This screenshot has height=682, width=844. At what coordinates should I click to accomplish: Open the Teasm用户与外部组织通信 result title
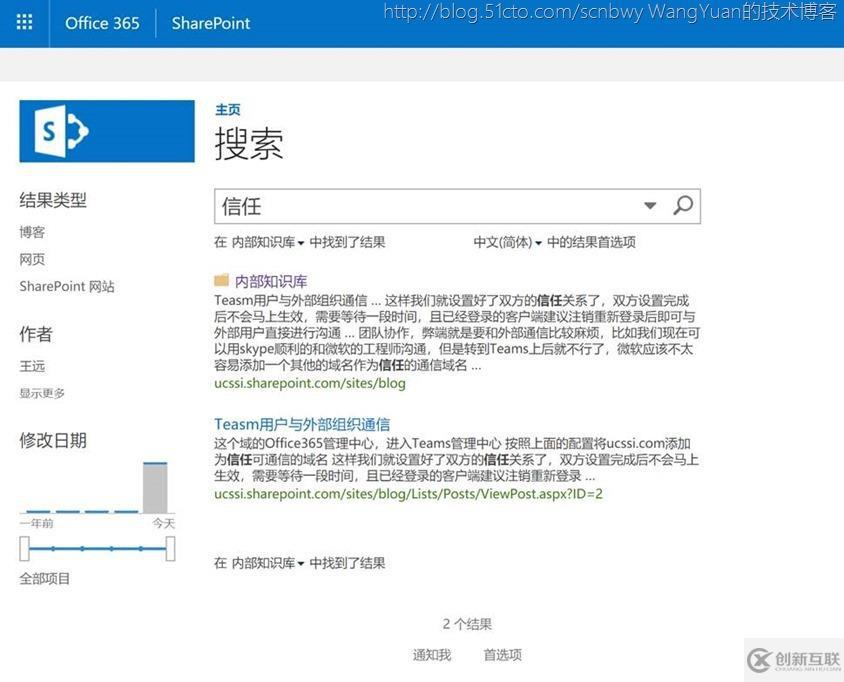tap(302, 424)
